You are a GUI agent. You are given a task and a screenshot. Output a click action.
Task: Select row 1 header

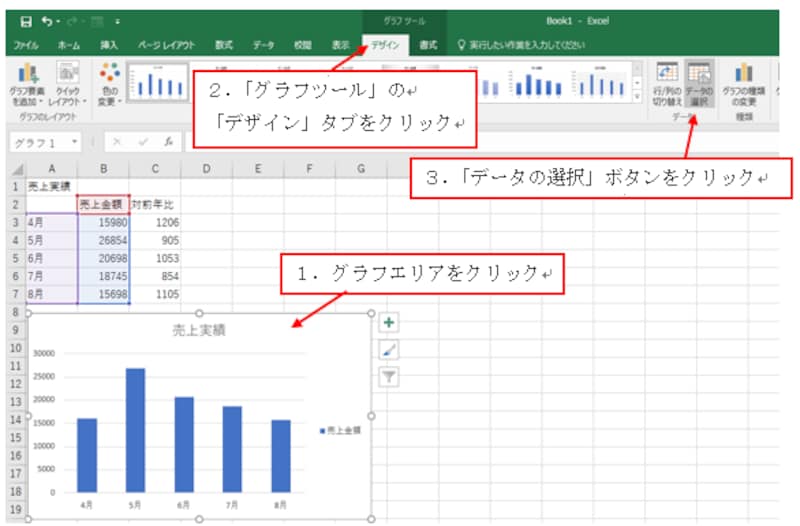click(x=16, y=186)
